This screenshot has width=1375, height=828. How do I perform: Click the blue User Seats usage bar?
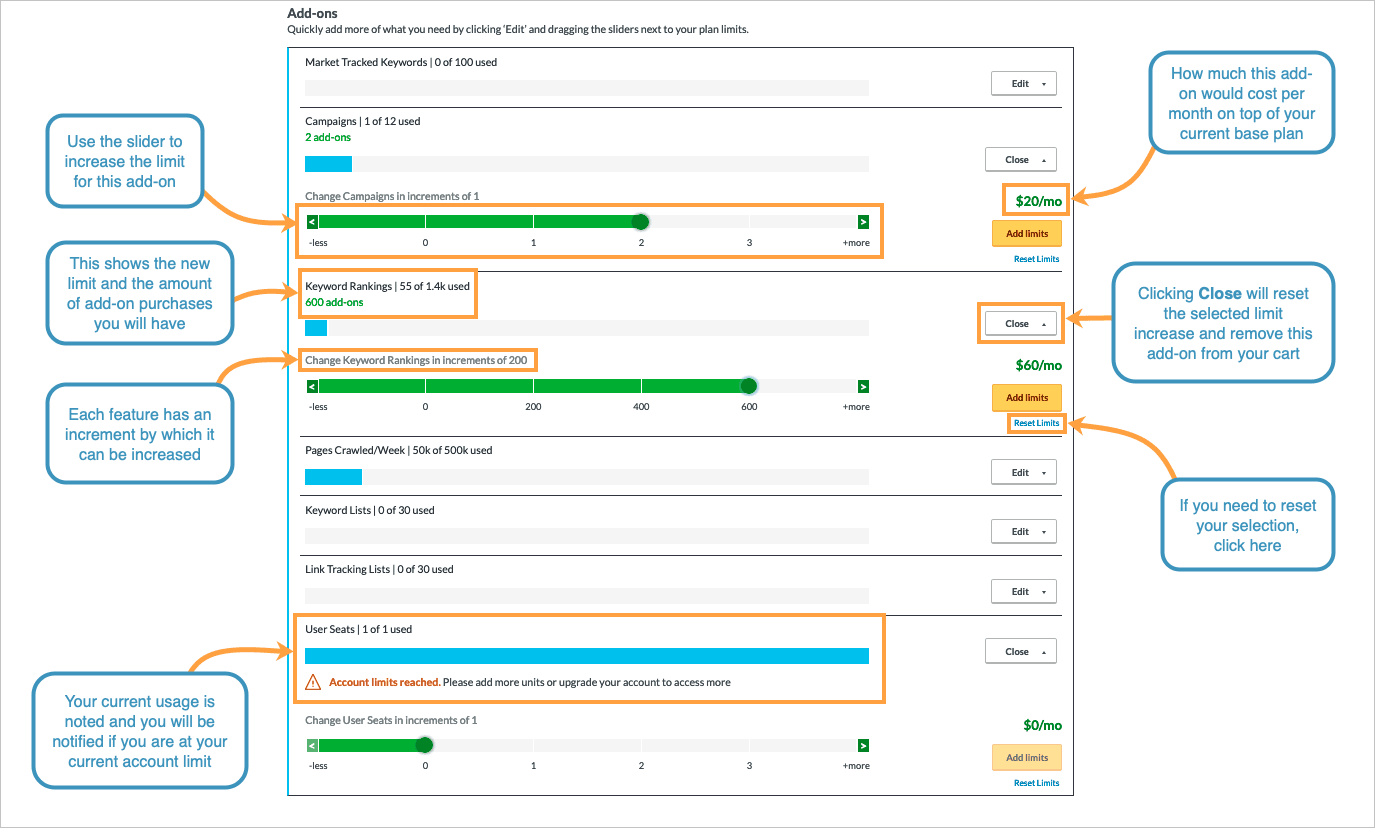(x=587, y=654)
